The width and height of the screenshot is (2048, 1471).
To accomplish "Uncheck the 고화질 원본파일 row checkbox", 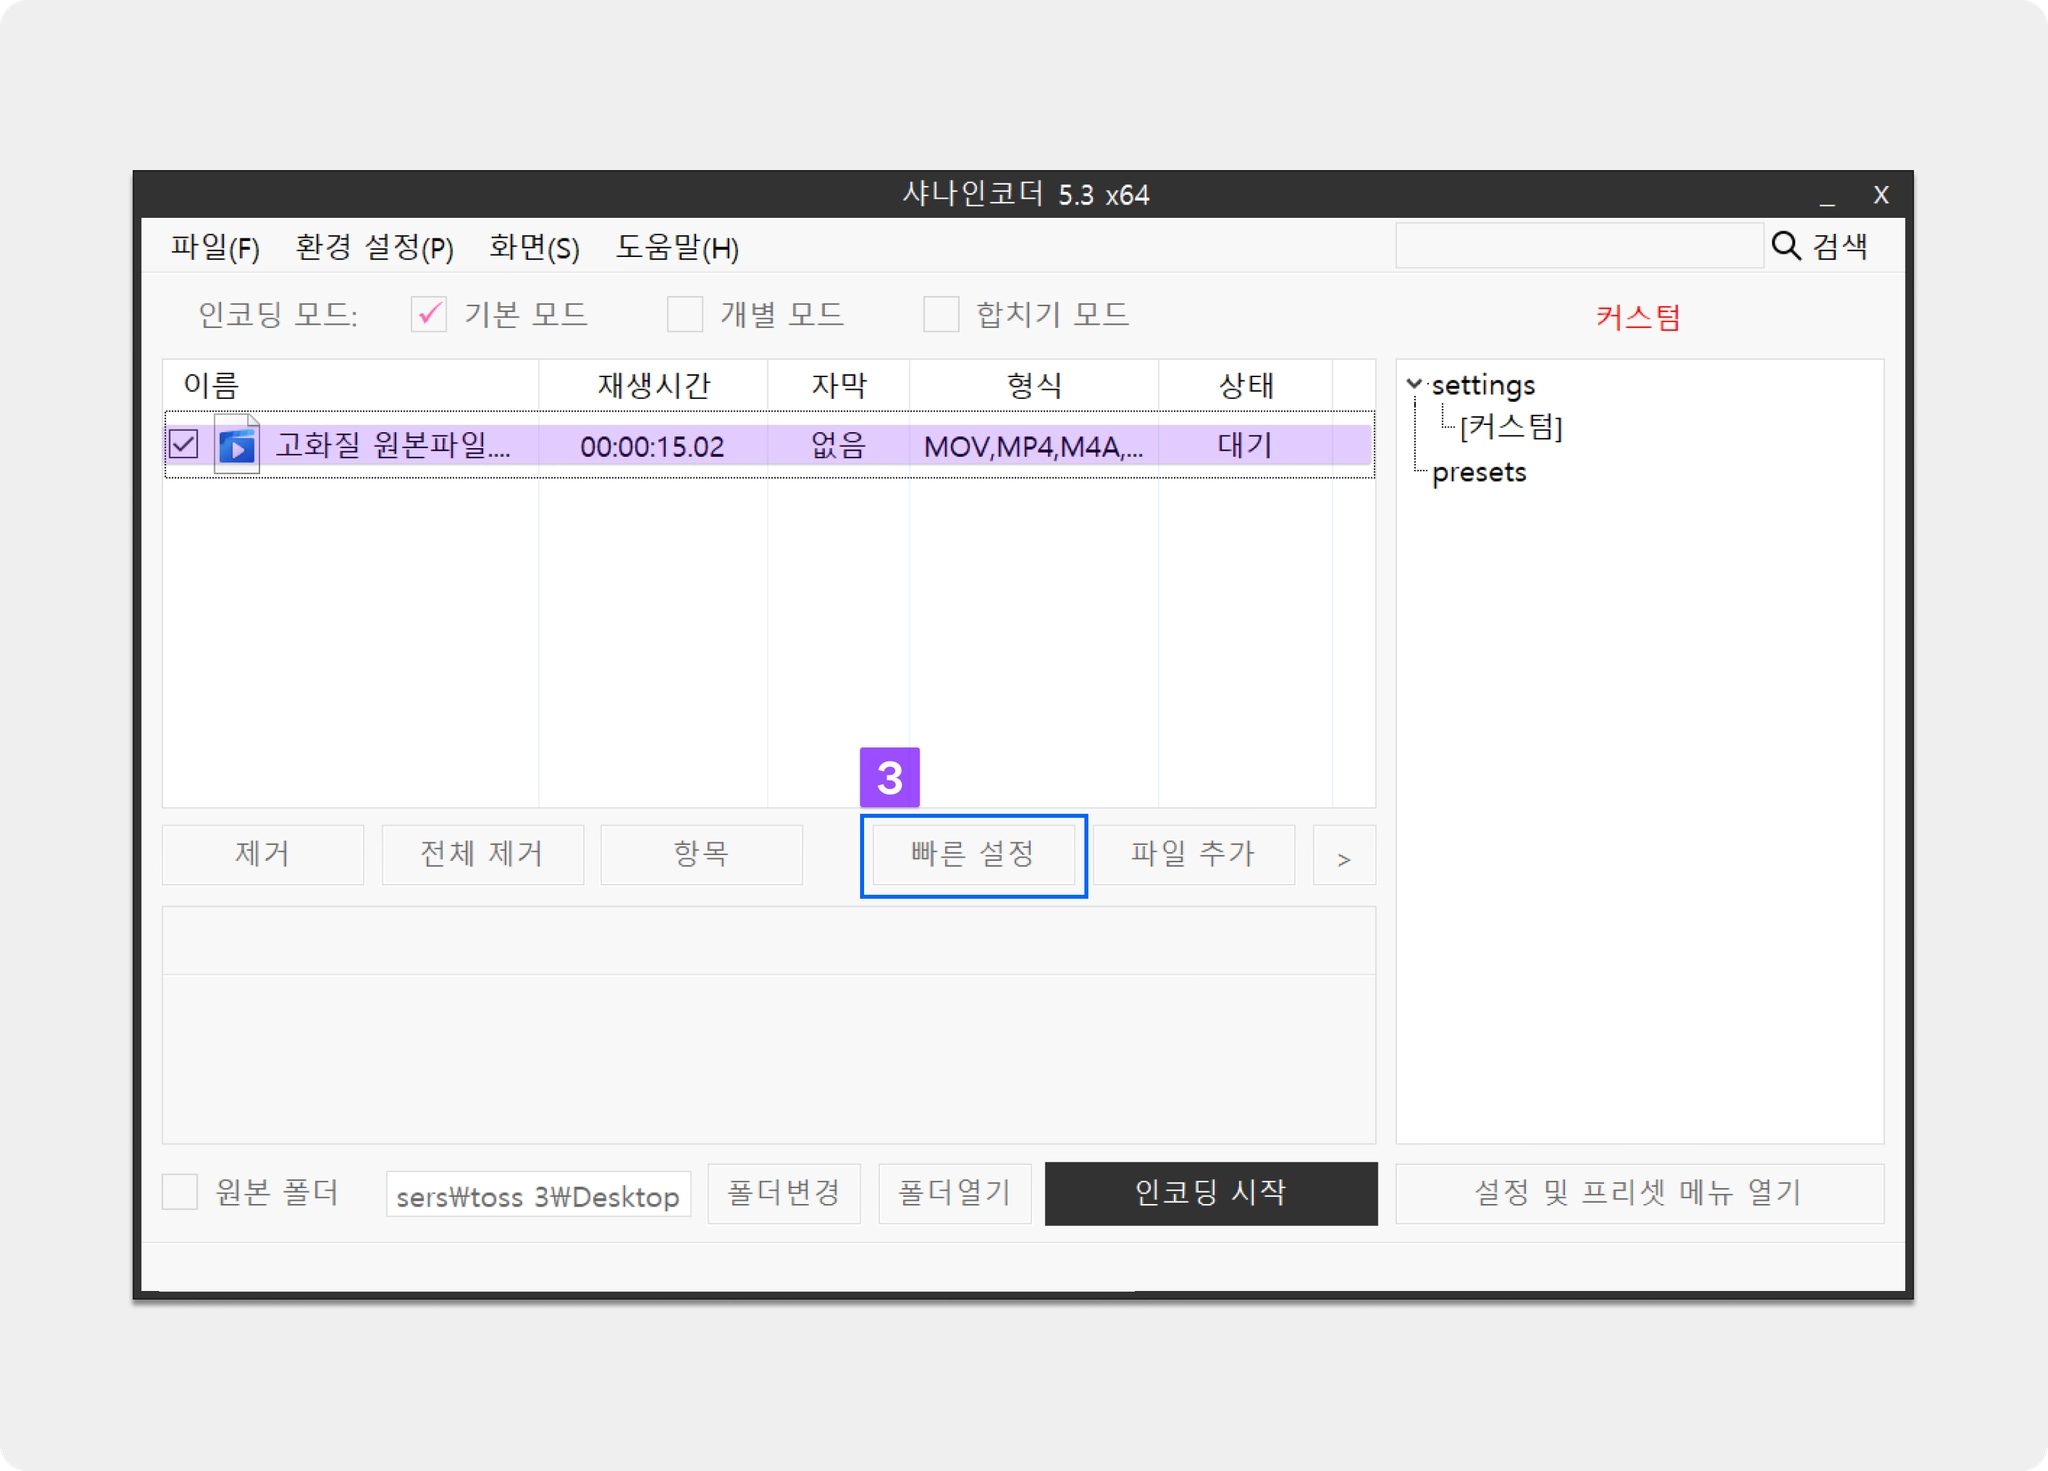I will coord(184,445).
